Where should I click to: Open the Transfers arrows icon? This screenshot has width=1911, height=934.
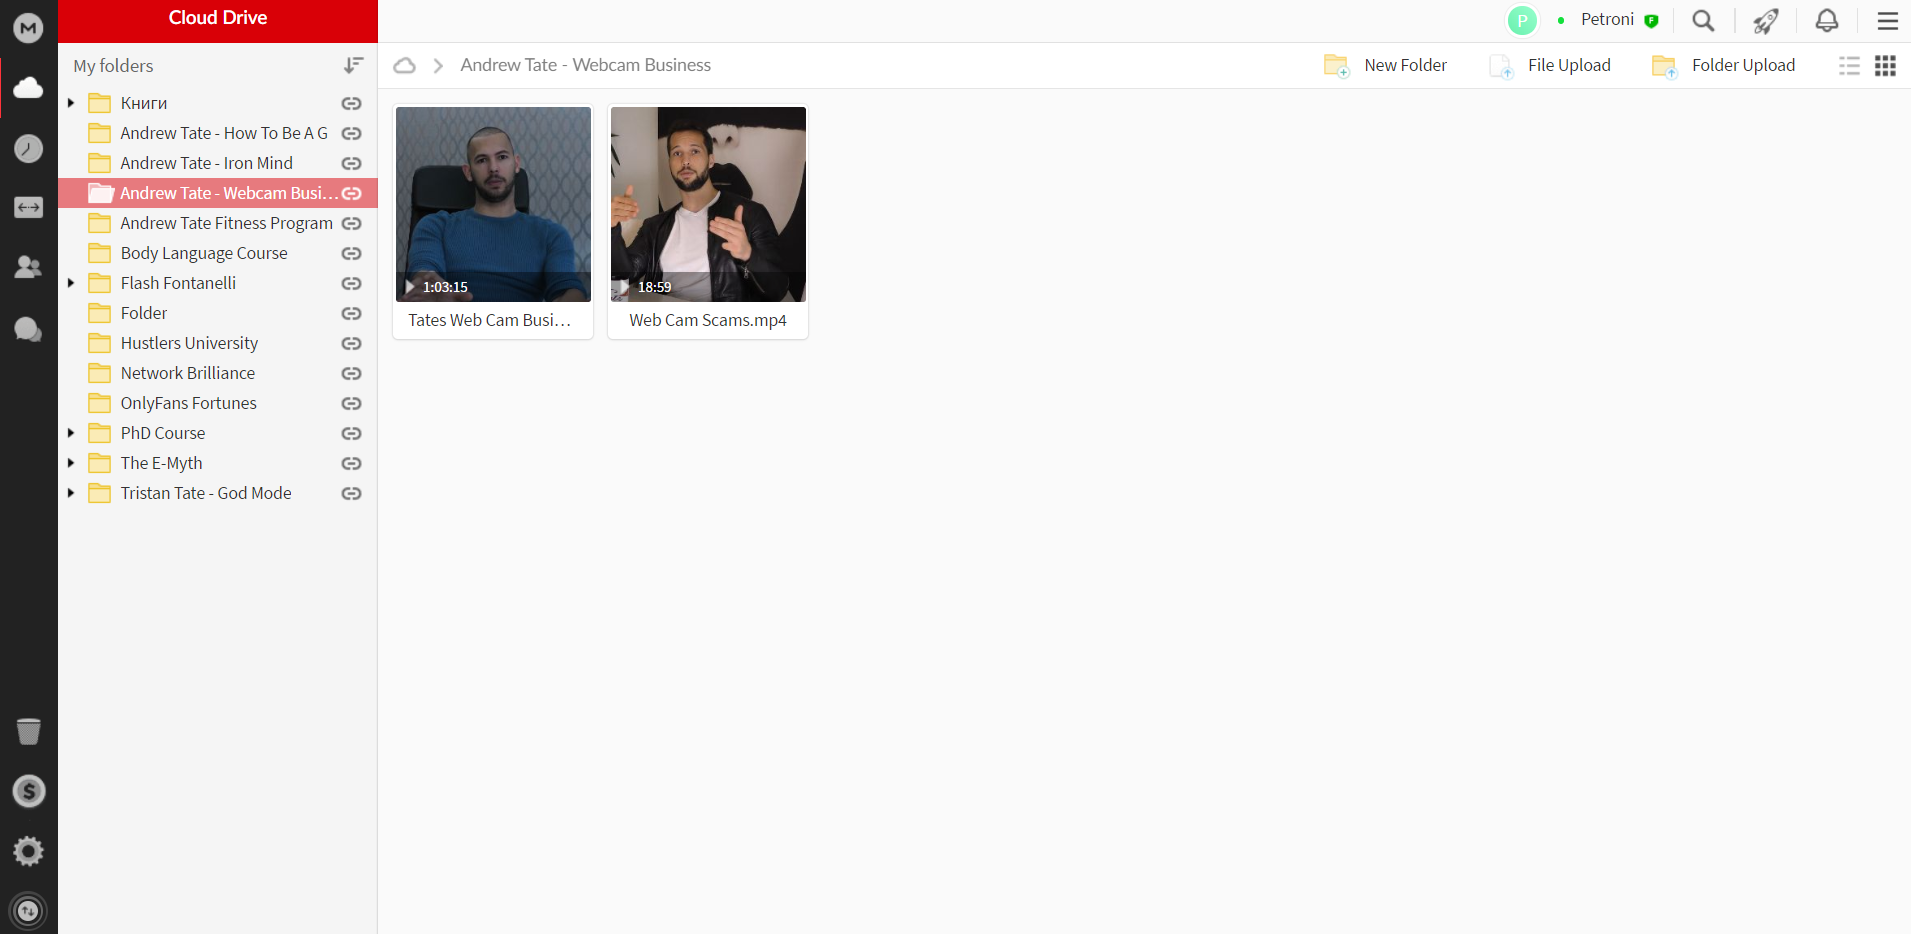click(28, 207)
